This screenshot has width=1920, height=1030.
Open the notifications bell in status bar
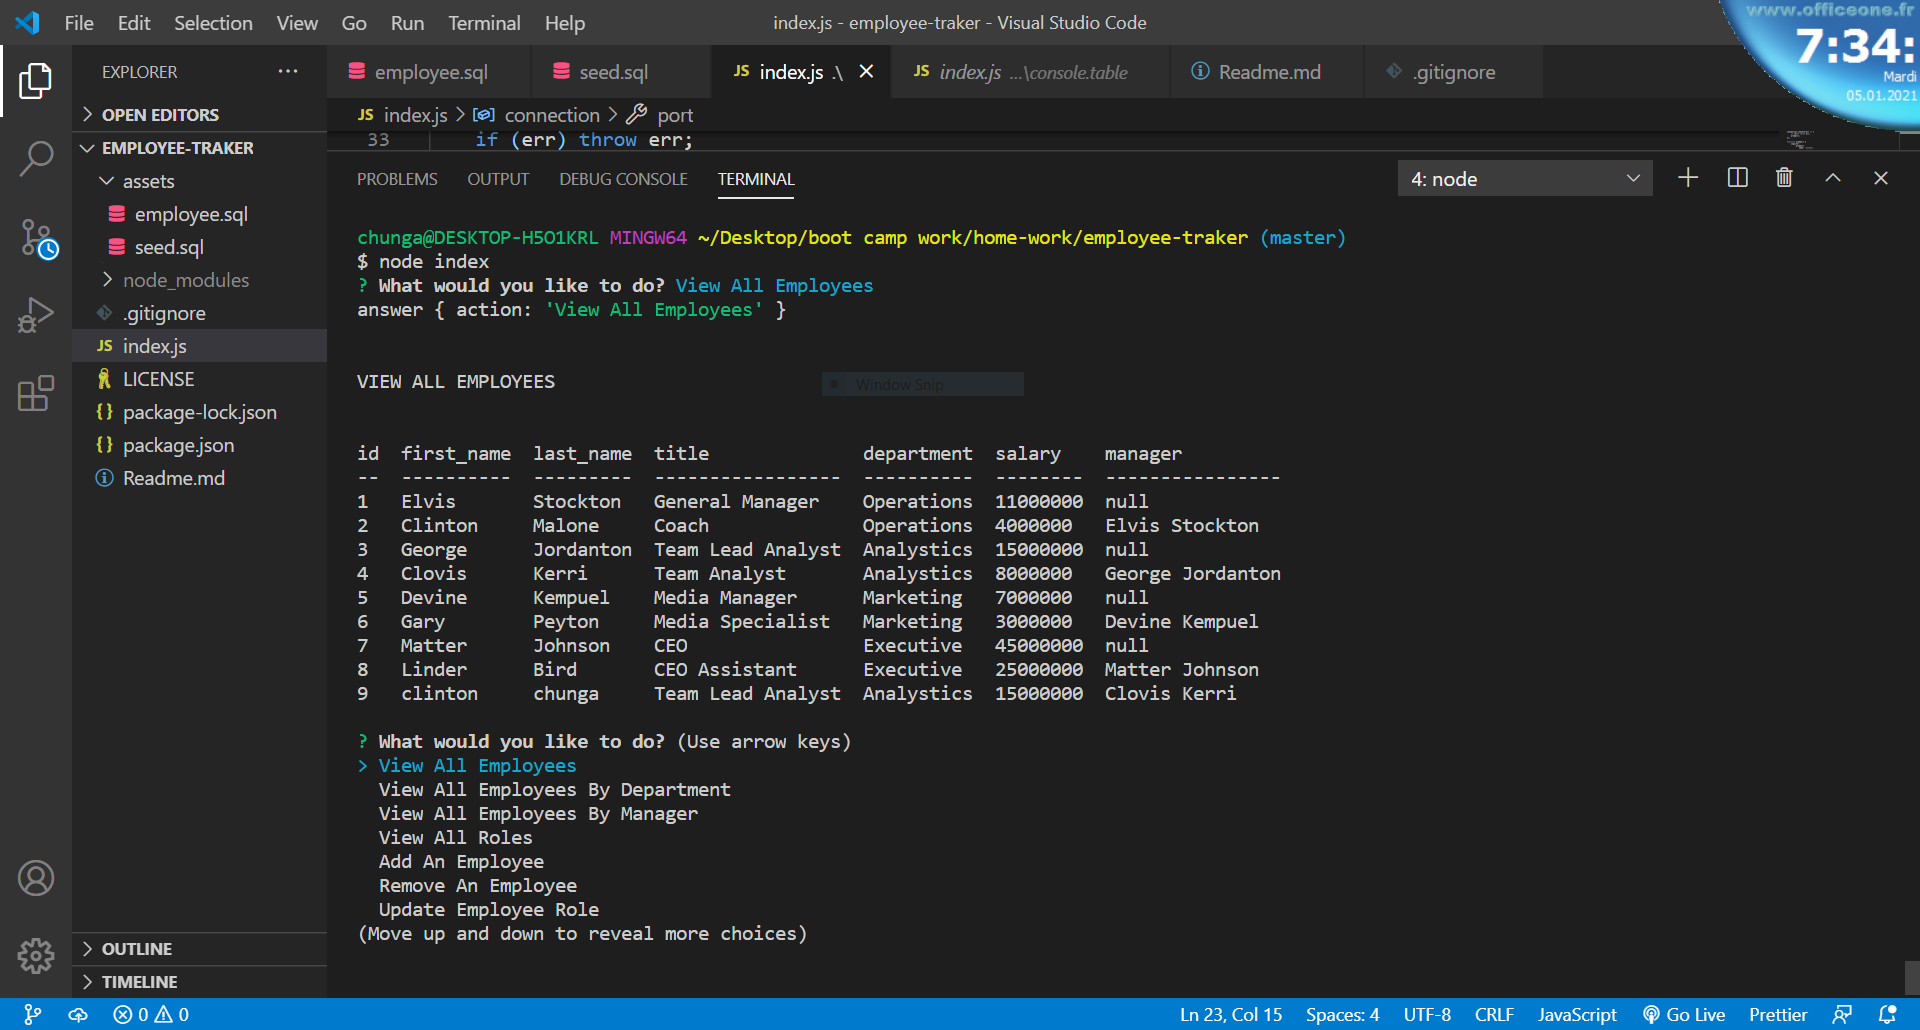point(1888,1014)
